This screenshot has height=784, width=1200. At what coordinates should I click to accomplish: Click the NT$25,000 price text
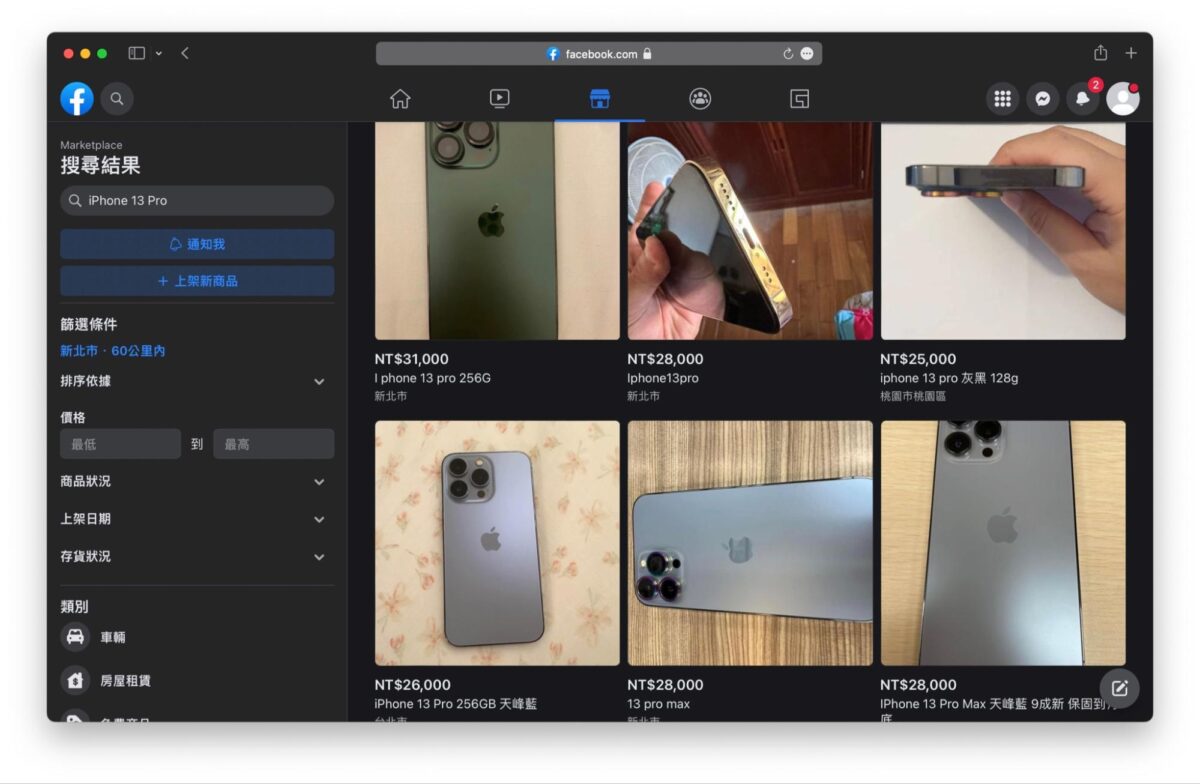(918, 359)
